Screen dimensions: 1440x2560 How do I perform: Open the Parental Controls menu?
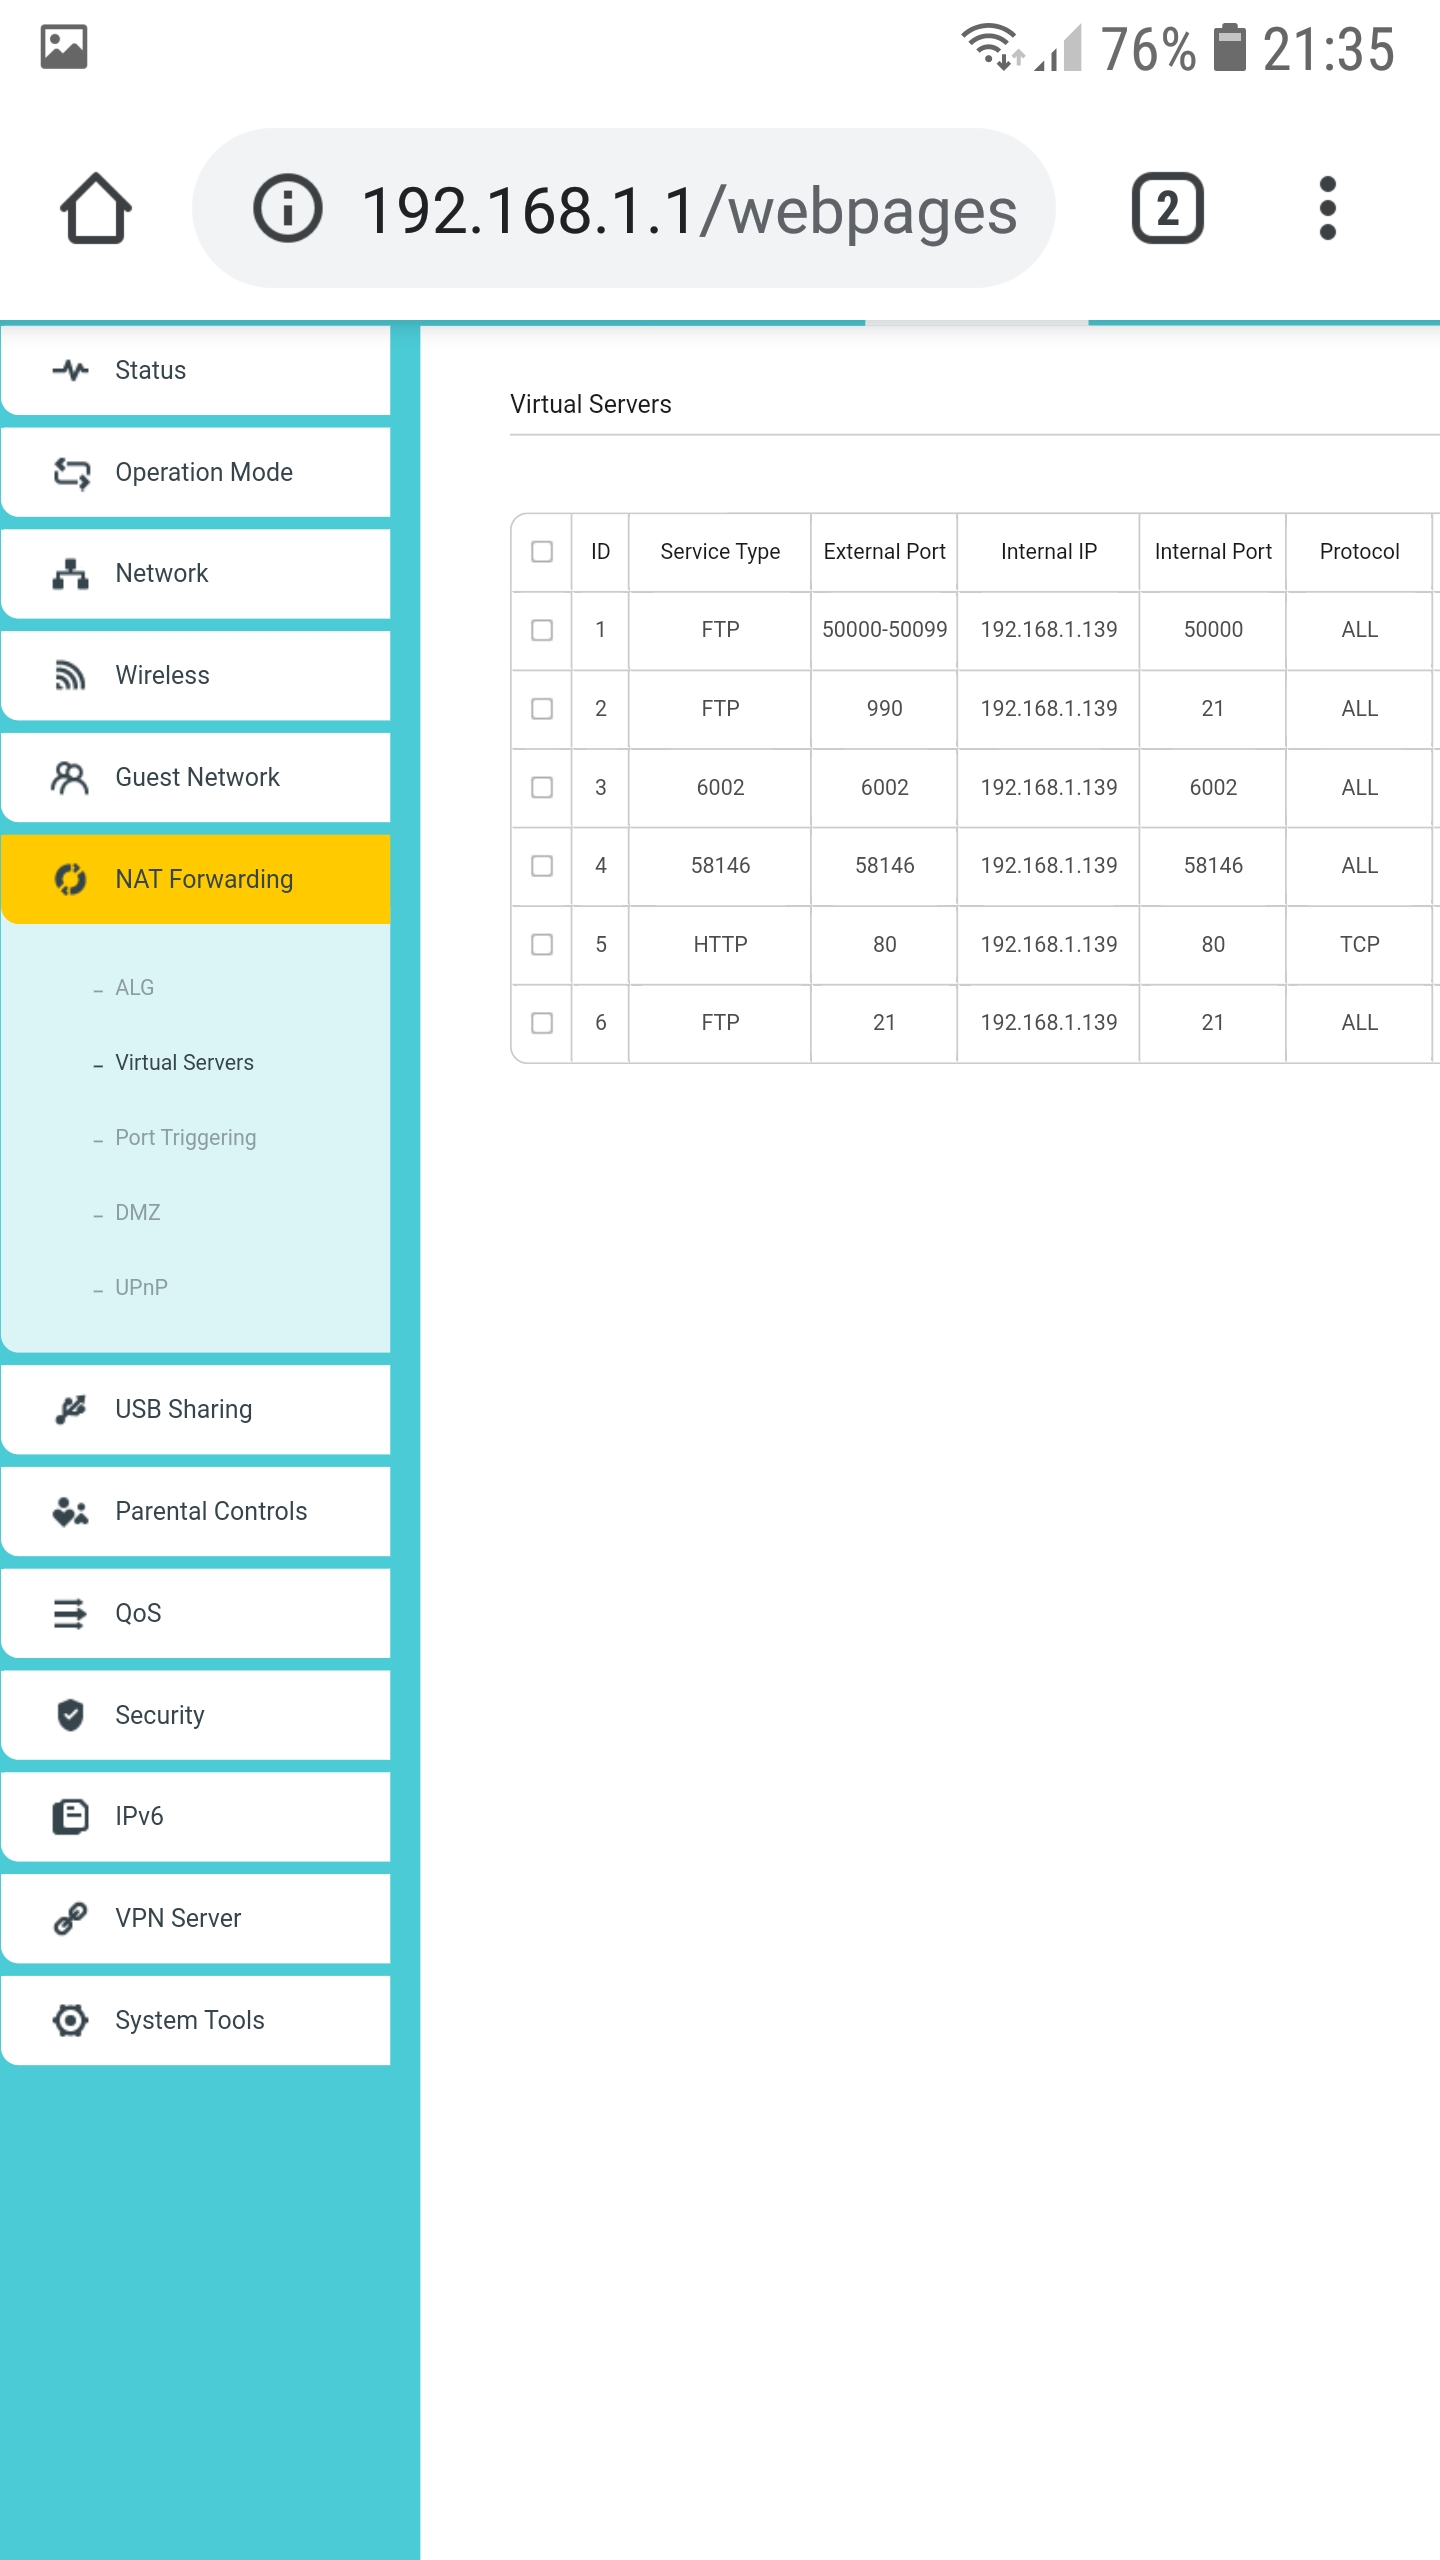point(196,1511)
